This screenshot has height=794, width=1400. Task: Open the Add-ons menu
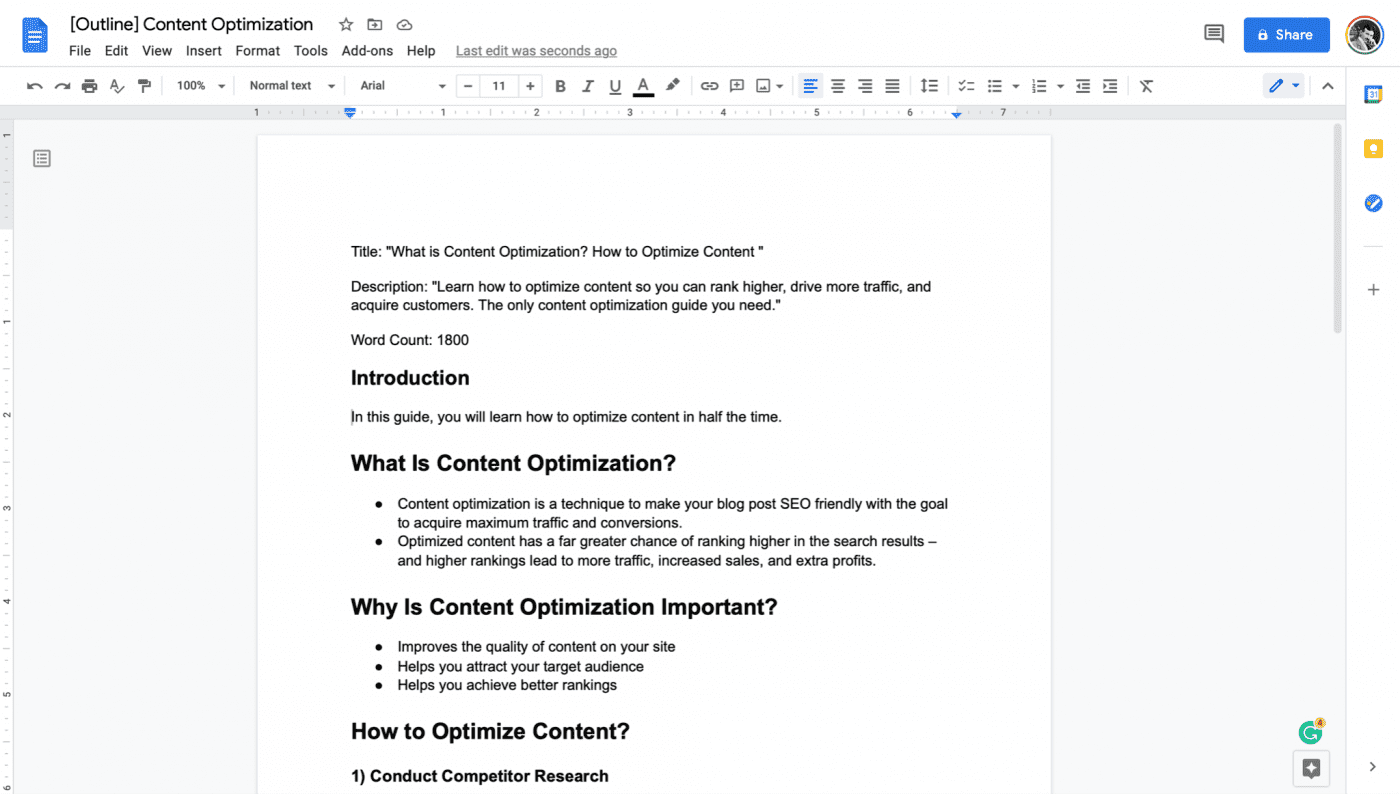(x=367, y=51)
